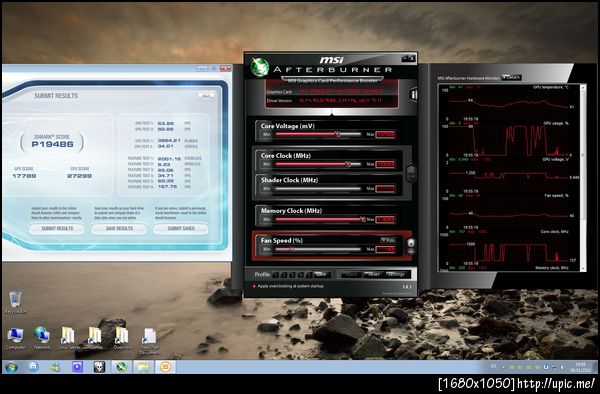Screen dimensions: 600x394
Task: Open the Computer desktop icon
Action: pos(15,338)
